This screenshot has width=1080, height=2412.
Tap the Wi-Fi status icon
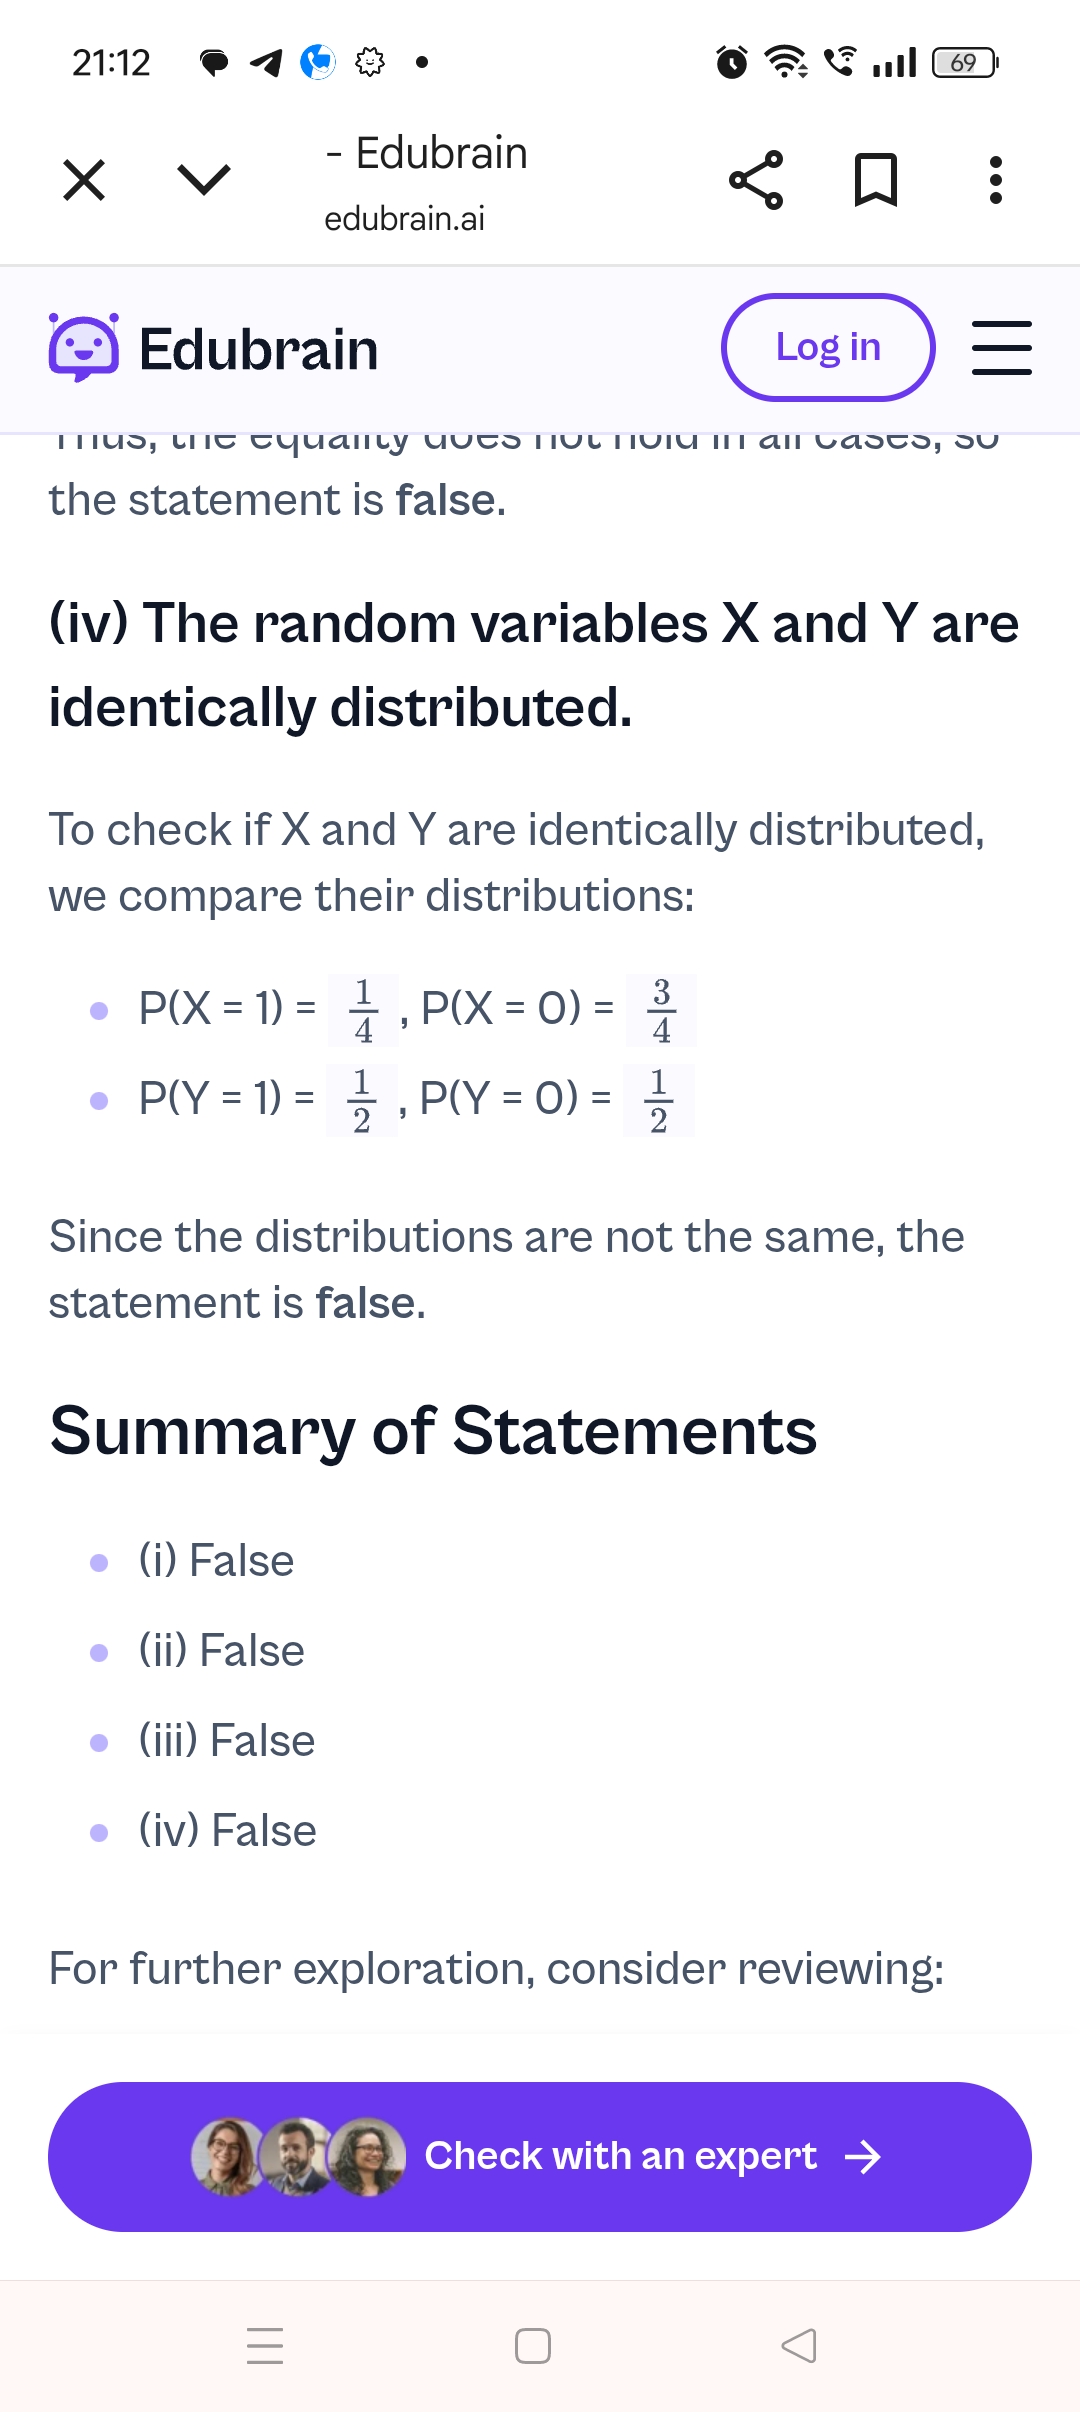(786, 62)
